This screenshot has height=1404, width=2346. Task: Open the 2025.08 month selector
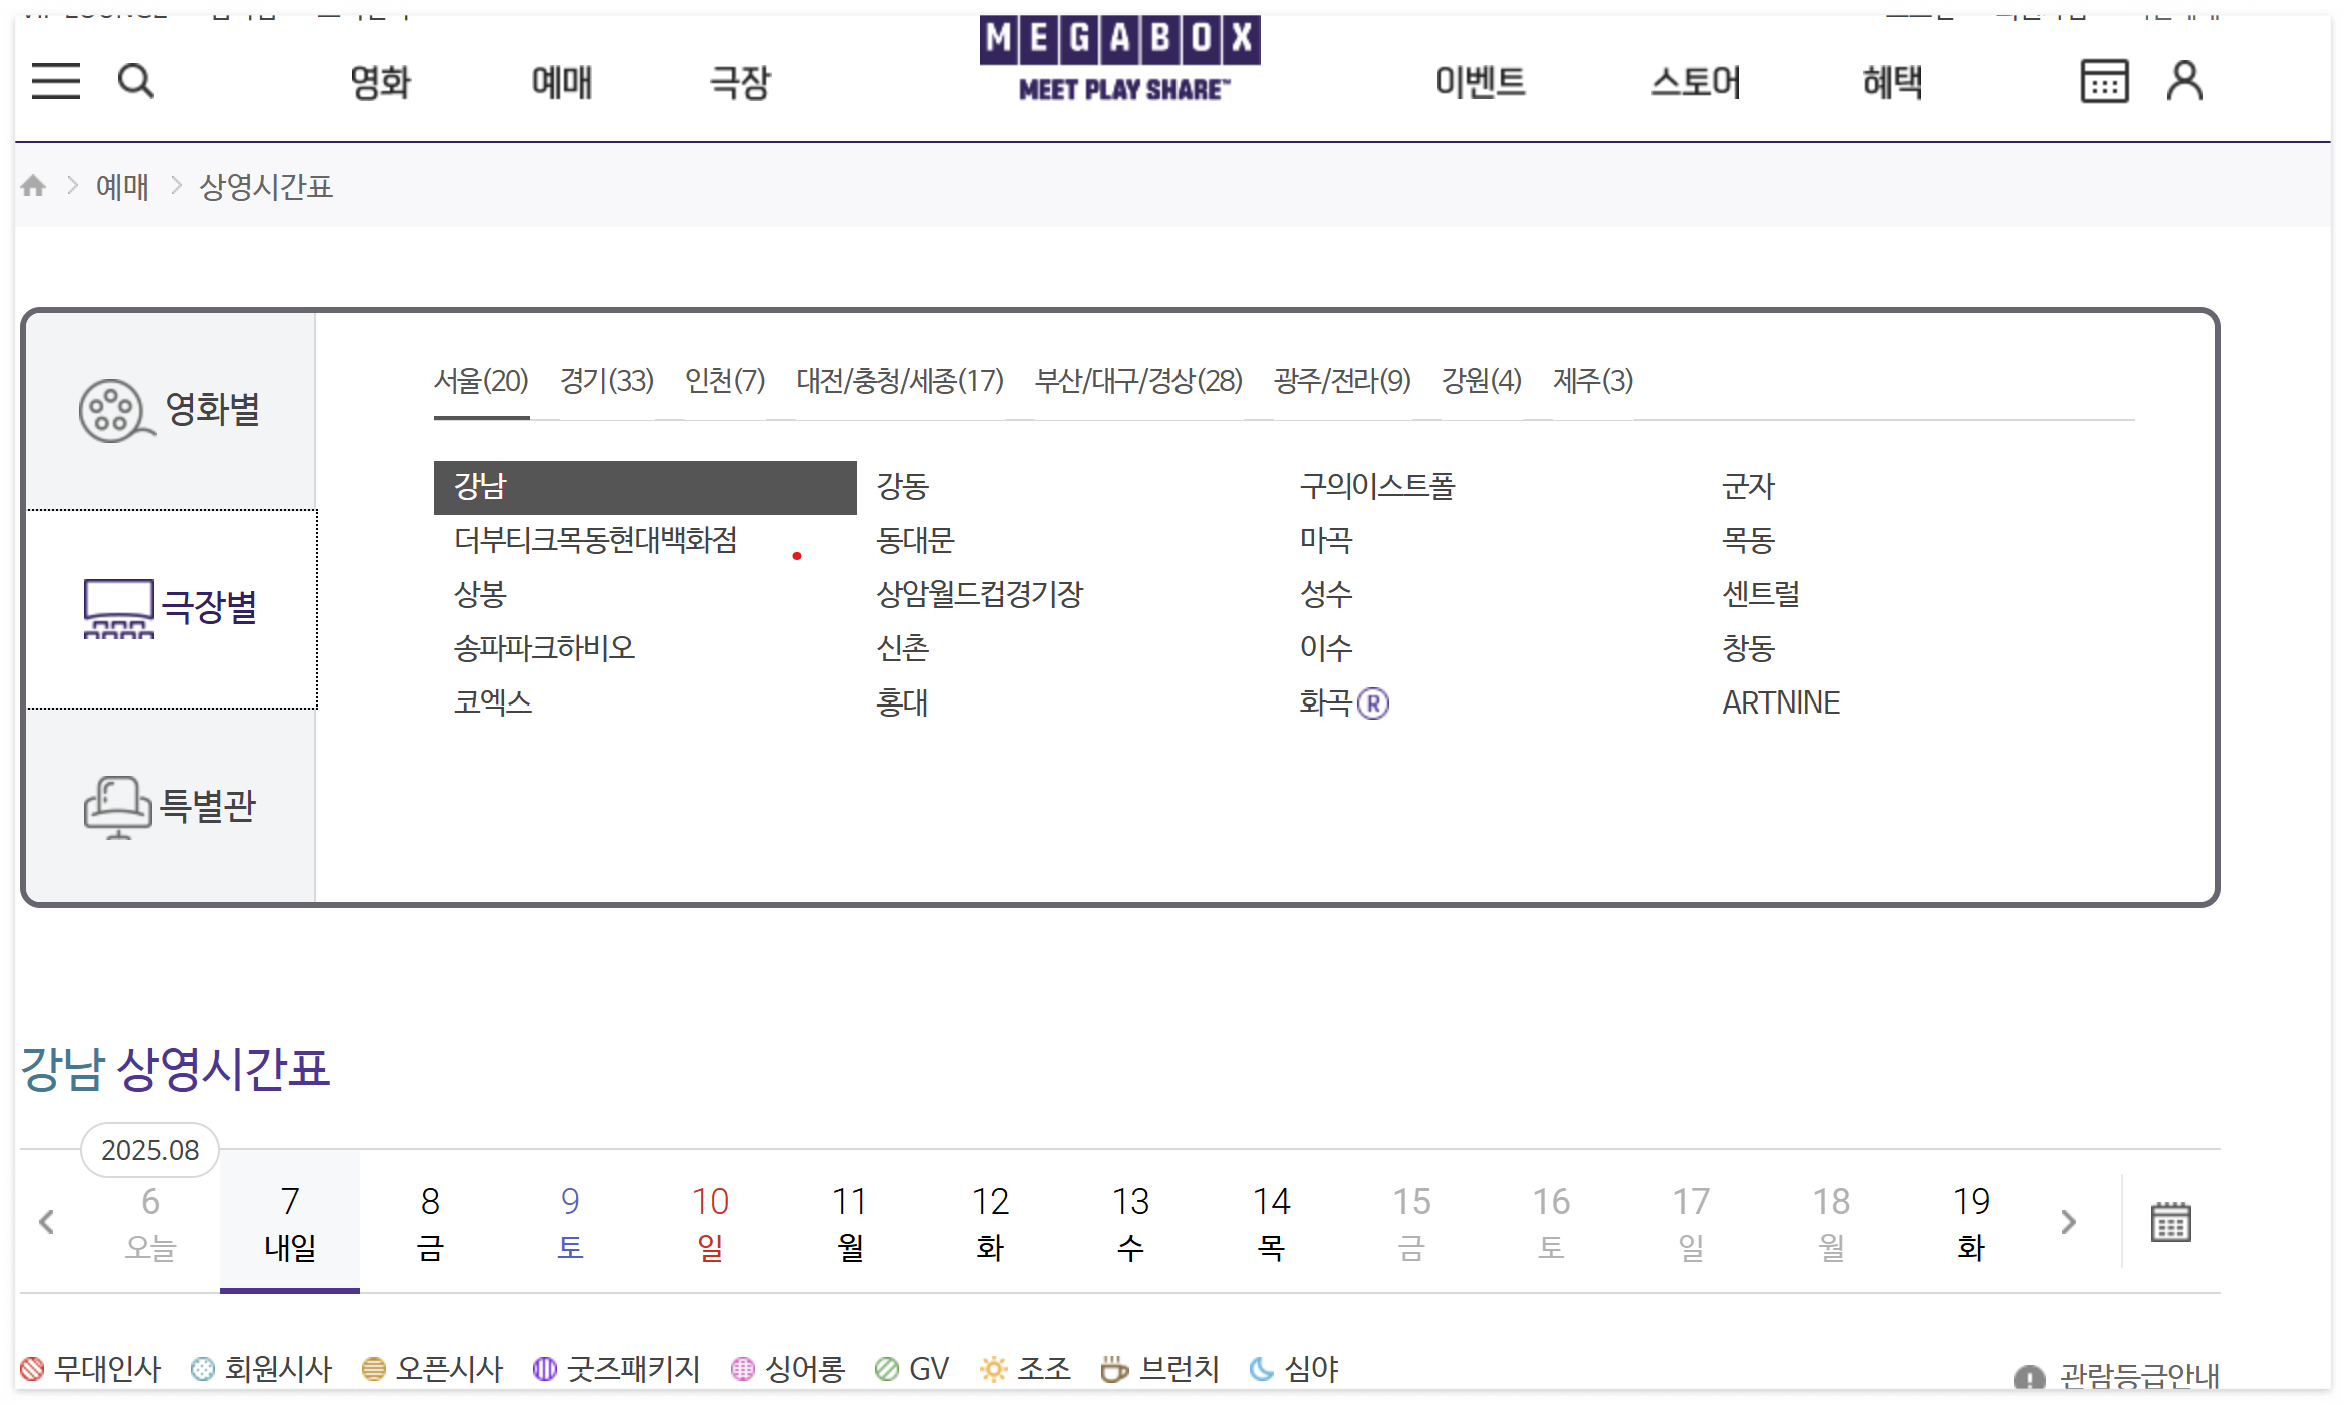[150, 1150]
